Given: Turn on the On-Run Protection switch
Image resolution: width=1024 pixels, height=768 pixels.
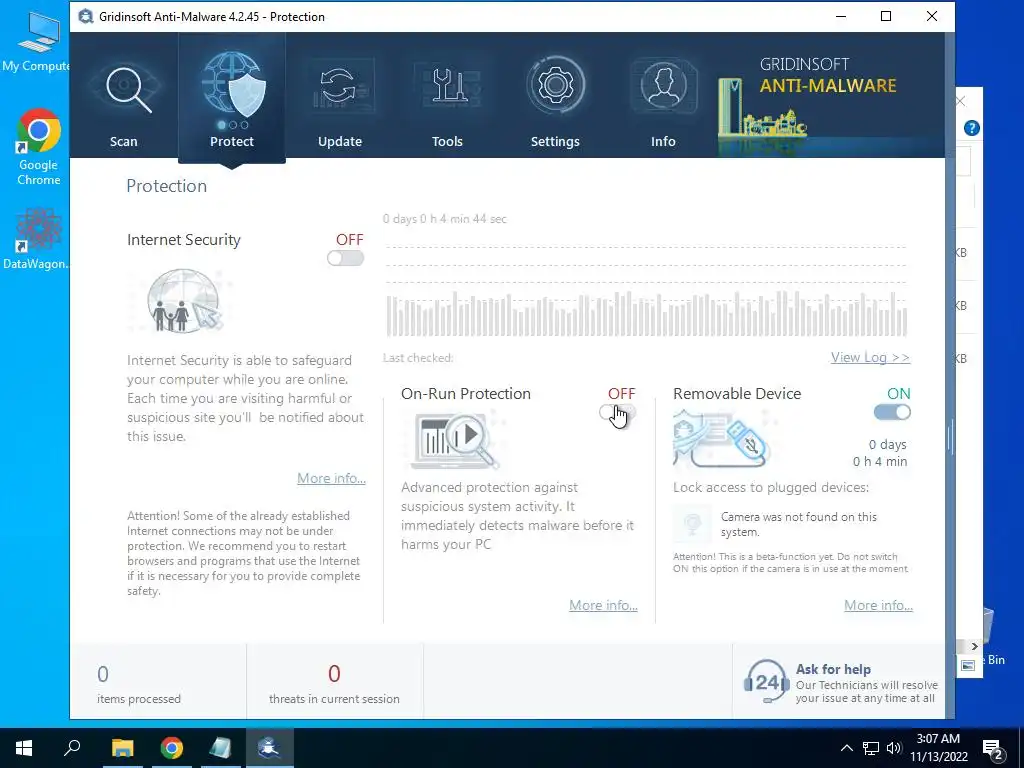Looking at the screenshot, I should click(617, 412).
